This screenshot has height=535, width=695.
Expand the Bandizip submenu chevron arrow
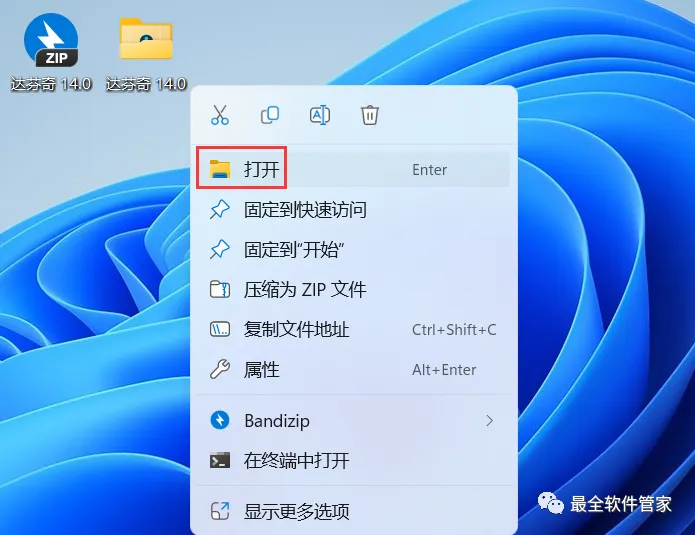(489, 421)
